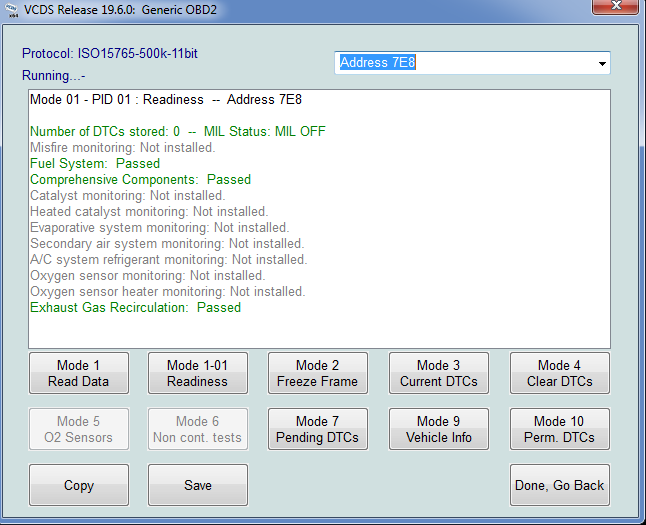Screen dimensions: 646x525
Task: Click Mode 1-01 Readiness button
Action: click(x=198, y=373)
